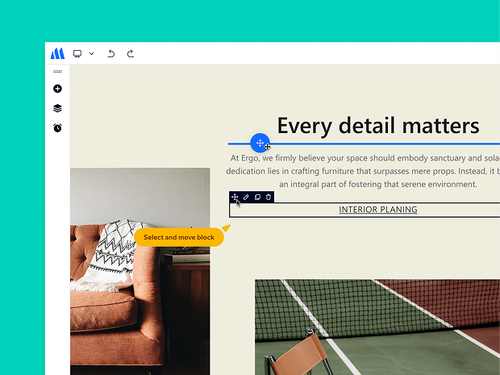The height and width of the screenshot is (375, 500).
Task: Click the blue circular move handle
Action: pos(260,143)
